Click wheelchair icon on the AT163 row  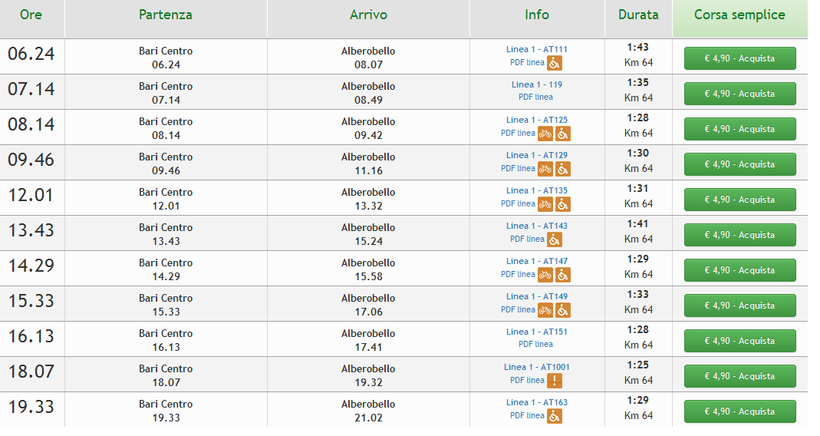[x=554, y=416]
